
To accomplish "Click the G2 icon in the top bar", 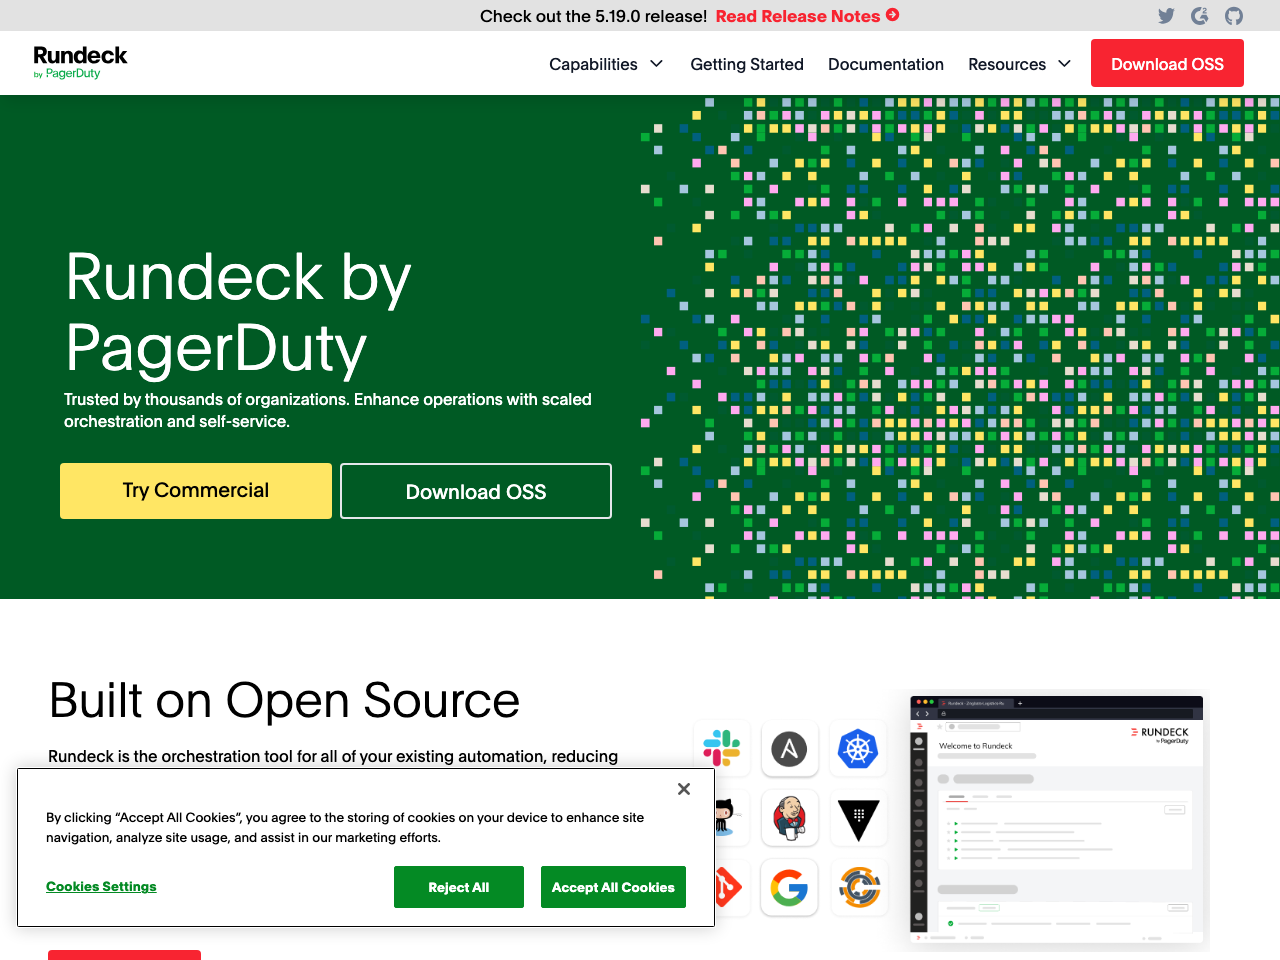I will click(x=1199, y=15).
